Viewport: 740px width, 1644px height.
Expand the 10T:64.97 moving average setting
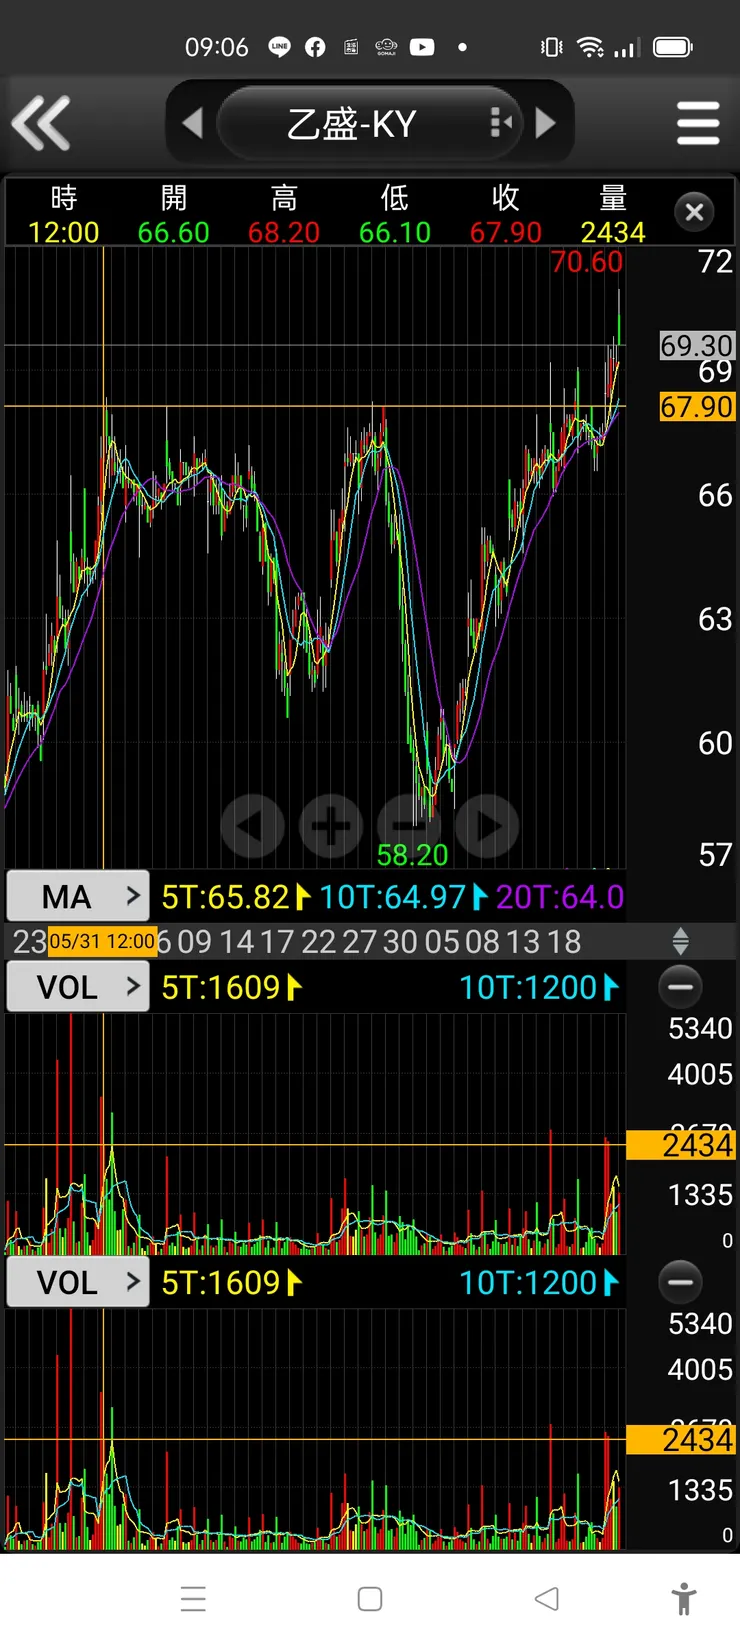404,897
